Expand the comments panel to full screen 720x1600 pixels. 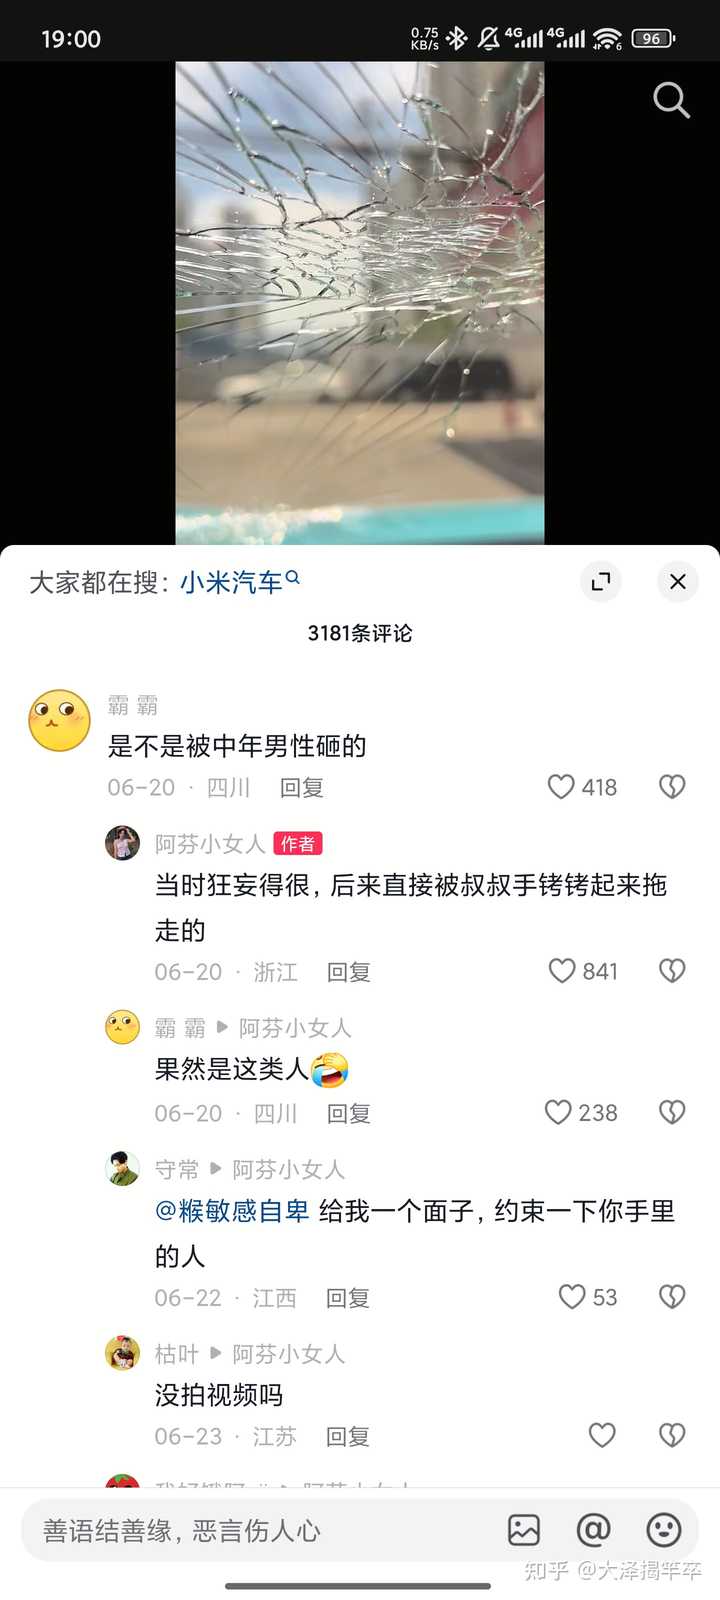coord(601,581)
